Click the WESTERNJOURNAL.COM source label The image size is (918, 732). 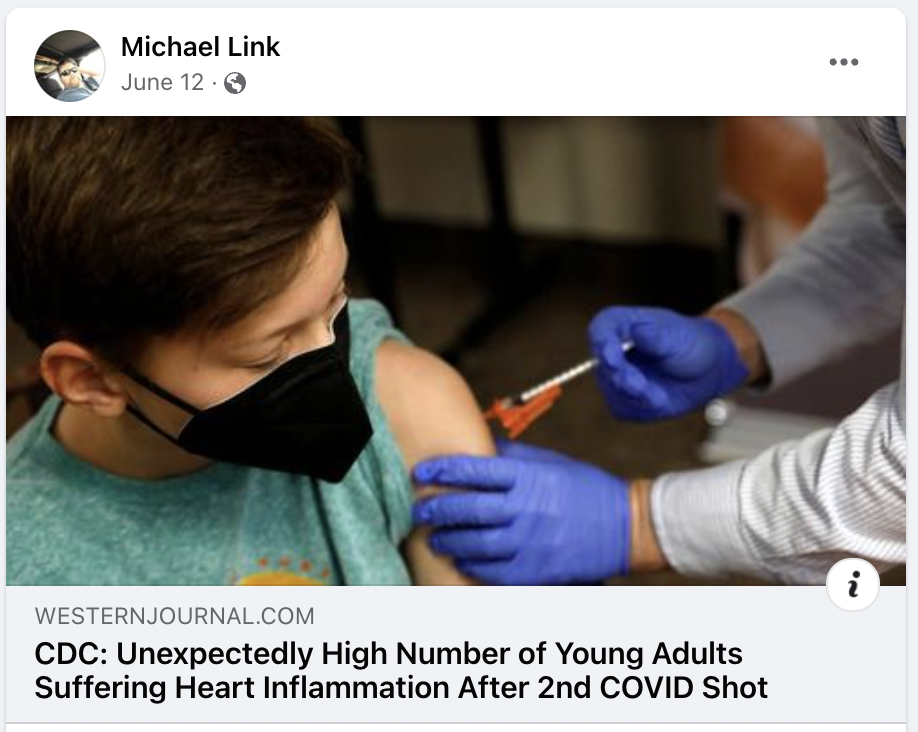point(174,616)
